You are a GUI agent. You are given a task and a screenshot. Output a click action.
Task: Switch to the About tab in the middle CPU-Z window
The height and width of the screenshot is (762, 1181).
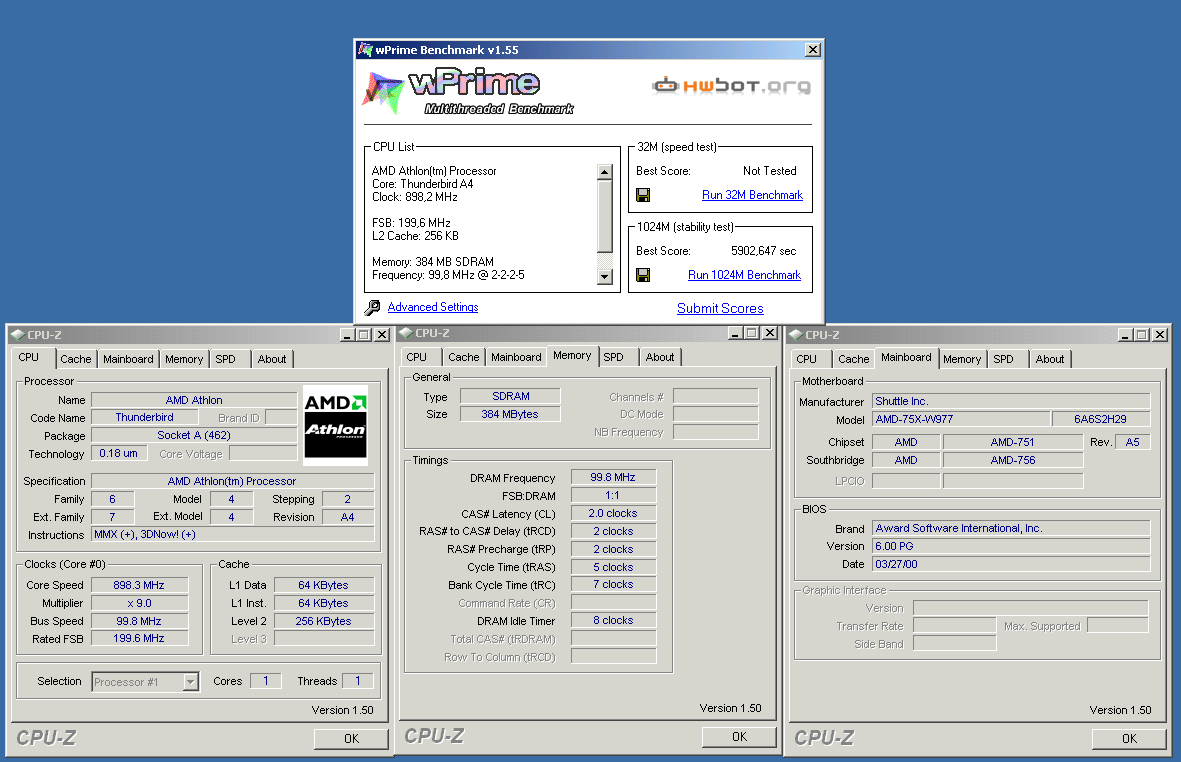(x=660, y=357)
